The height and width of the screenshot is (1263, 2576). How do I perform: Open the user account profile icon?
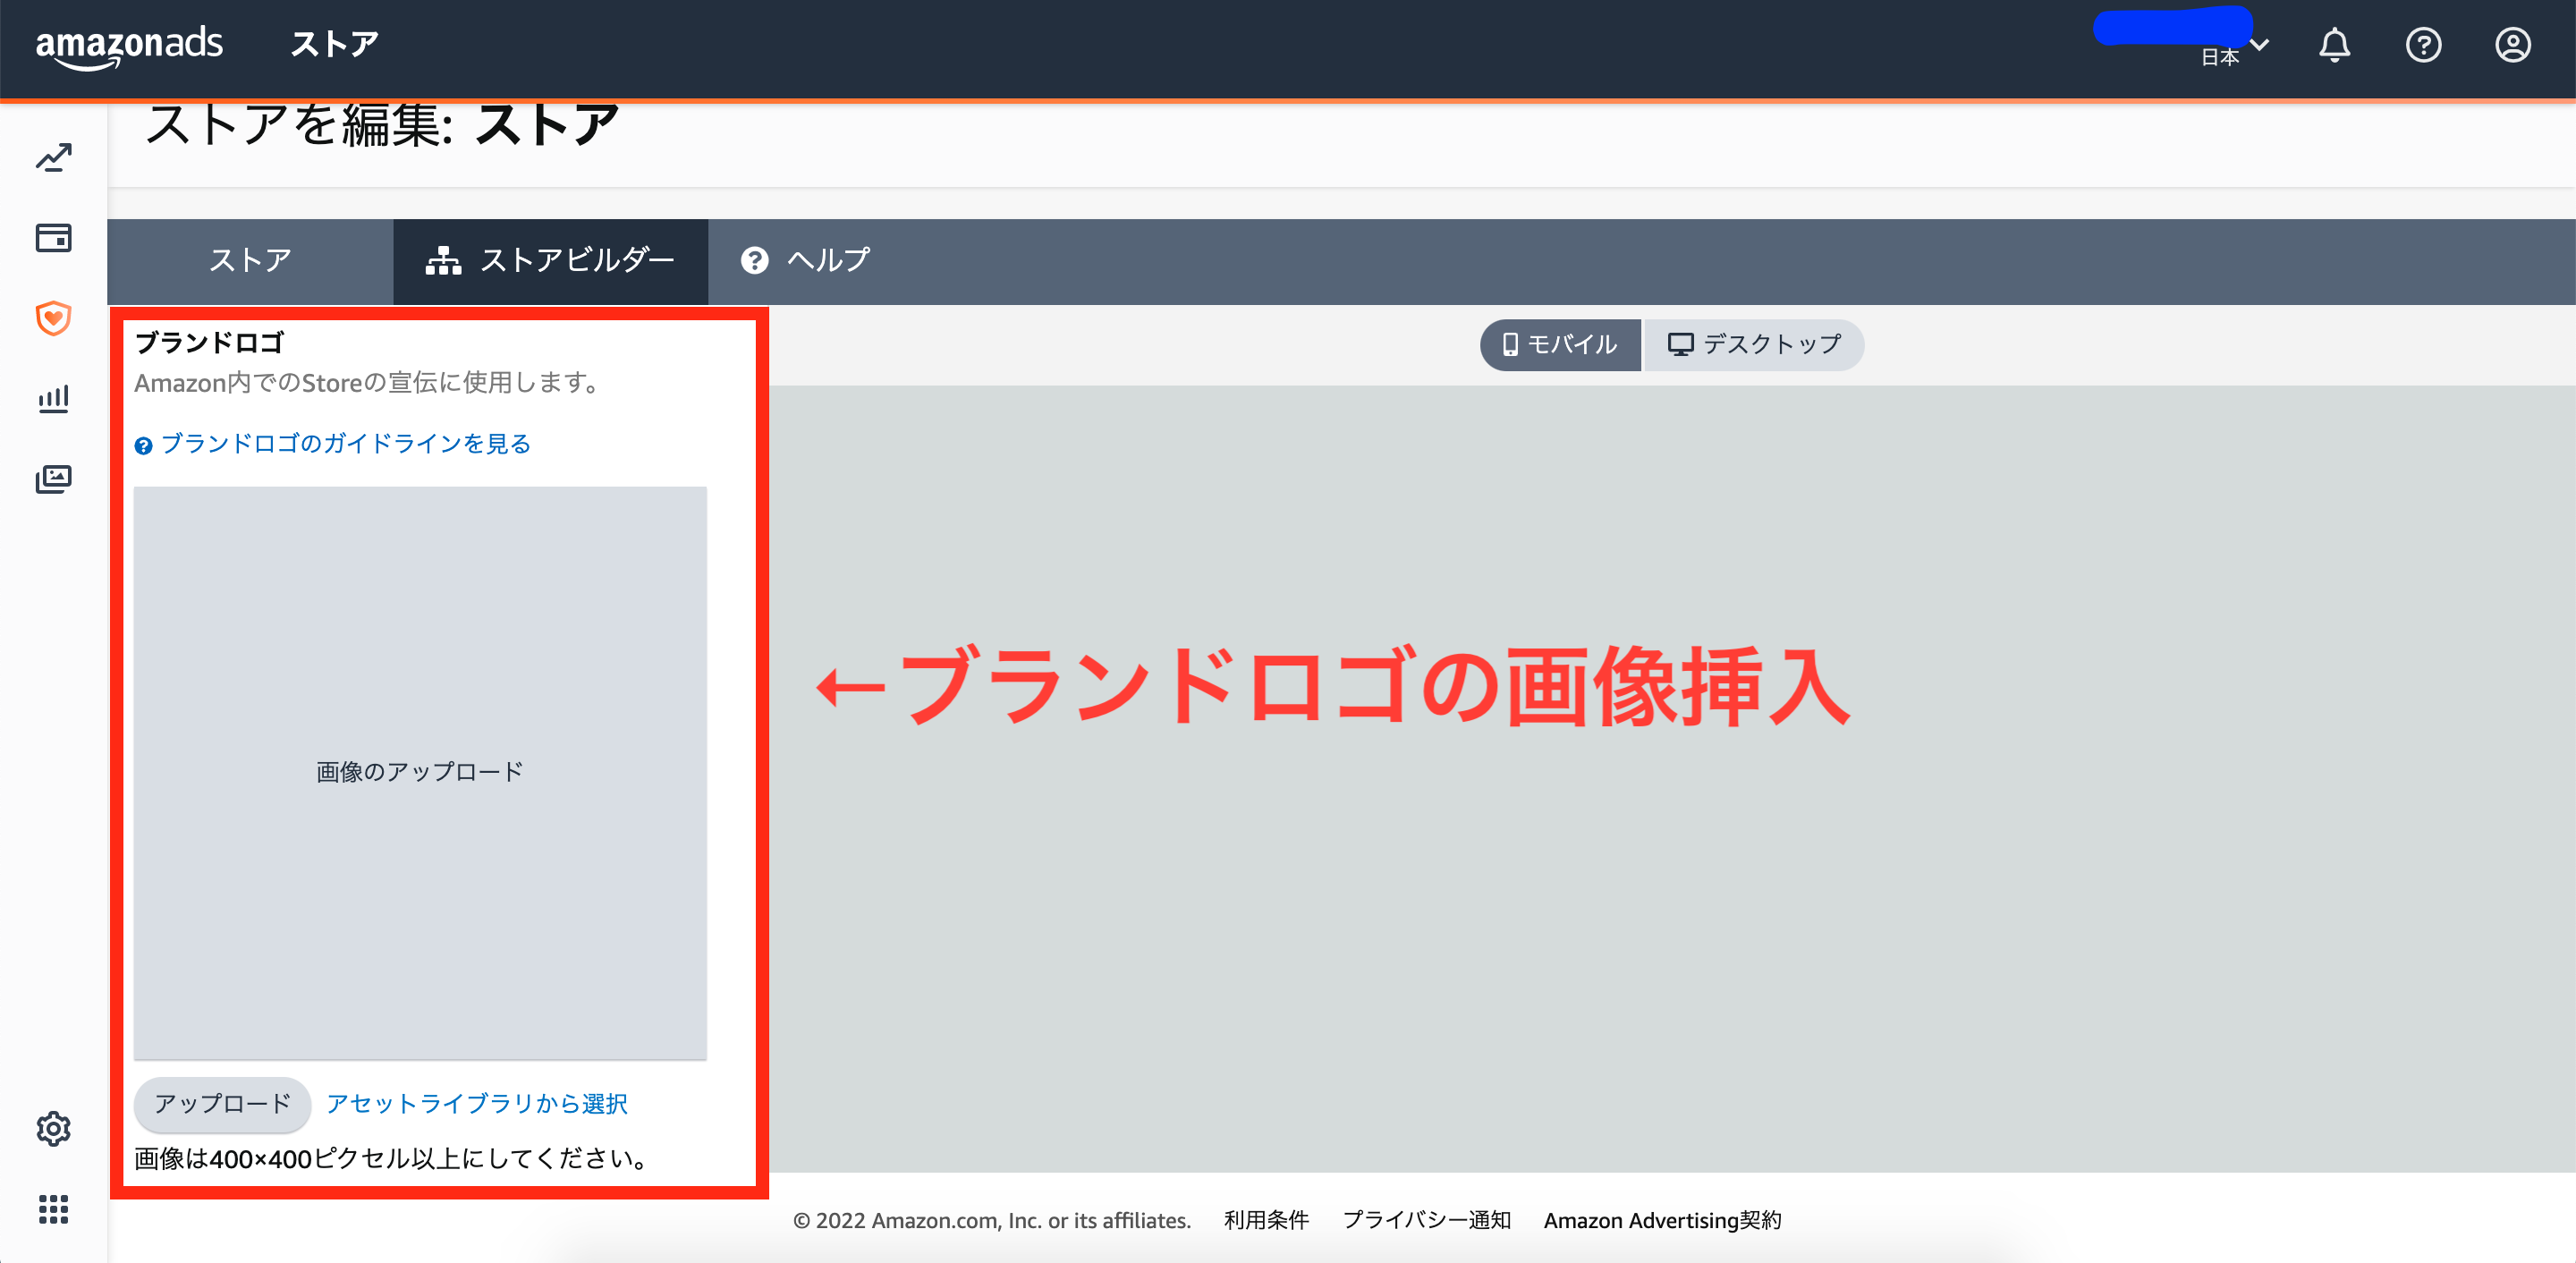point(2512,45)
